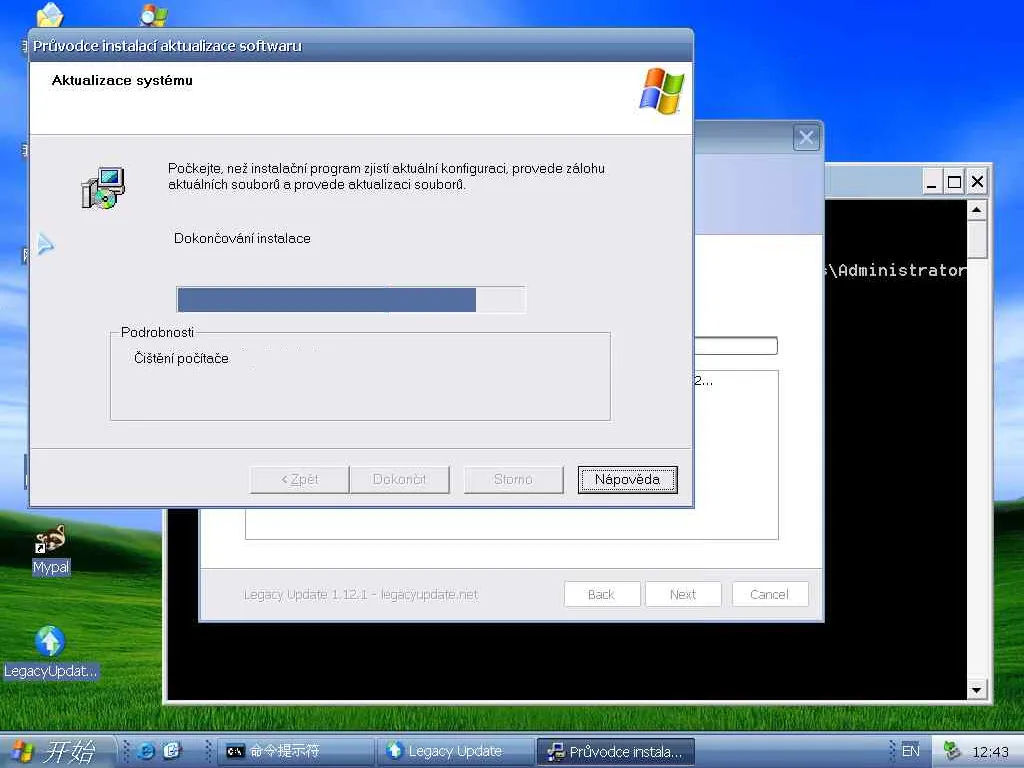Screen dimensions: 1024x768
Task: Minimize the command prompt window
Action: [x=932, y=182]
